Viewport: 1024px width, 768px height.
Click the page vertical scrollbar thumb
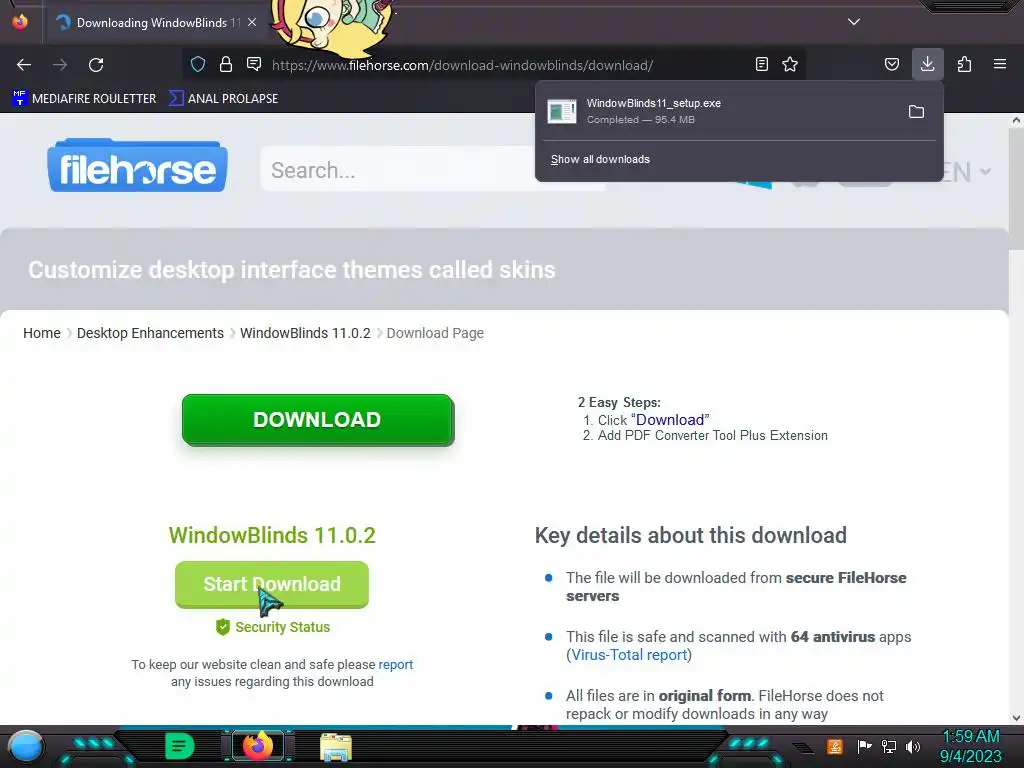(1016, 189)
